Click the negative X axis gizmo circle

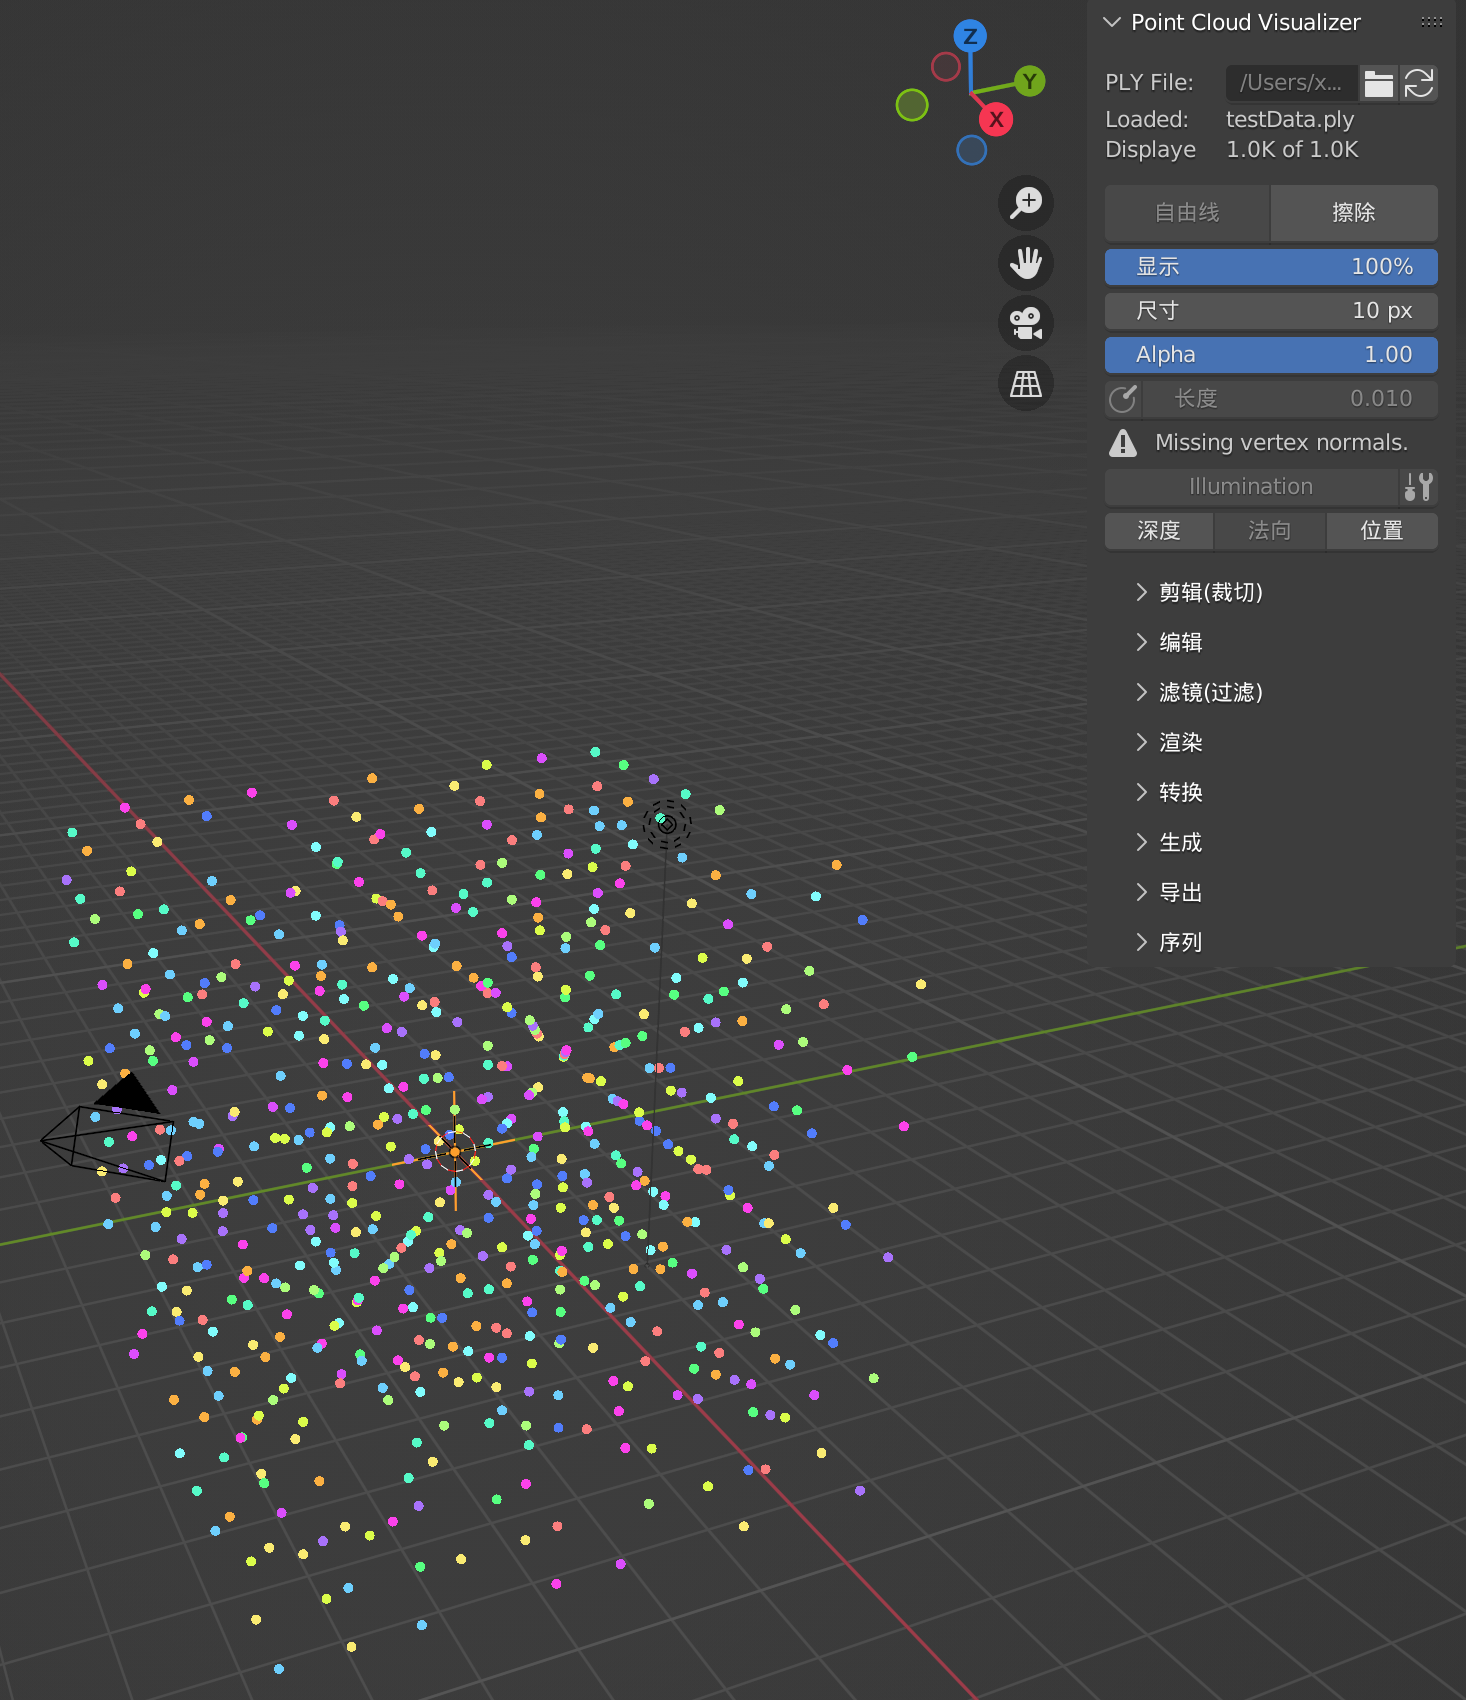point(946,67)
